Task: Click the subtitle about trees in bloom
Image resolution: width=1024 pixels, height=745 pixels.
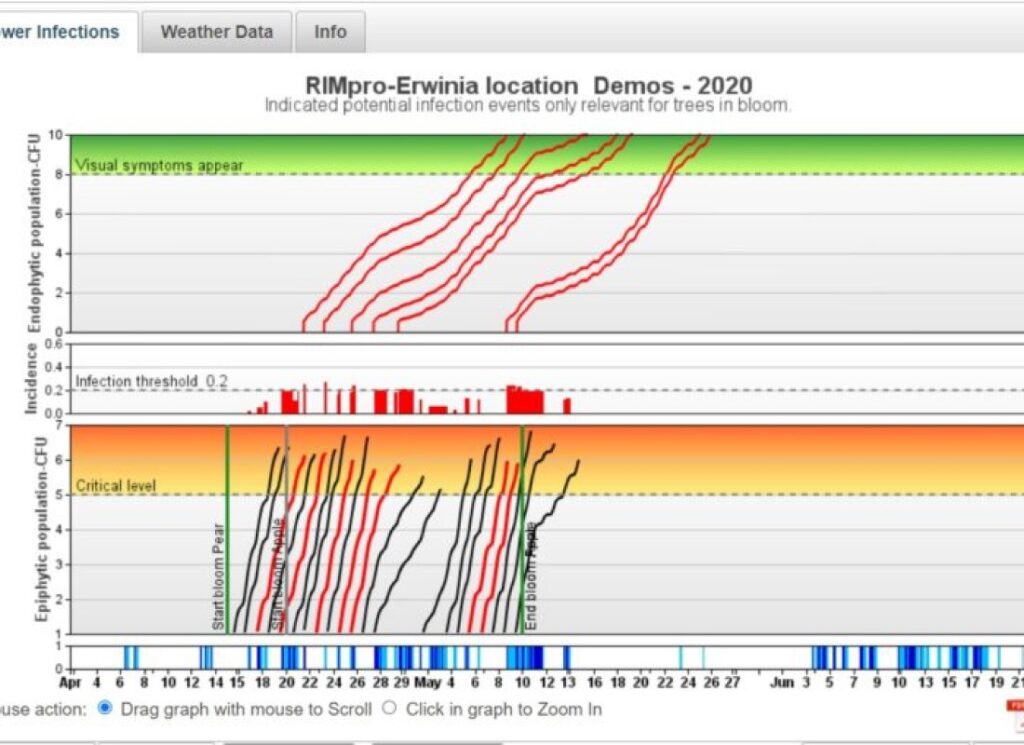Action: [x=528, y=105]
